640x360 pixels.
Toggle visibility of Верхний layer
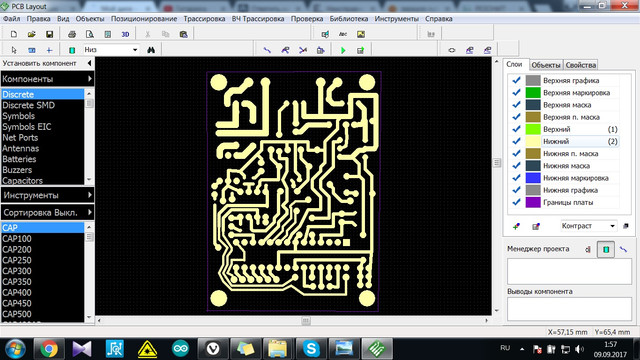[x=516, y=129]
